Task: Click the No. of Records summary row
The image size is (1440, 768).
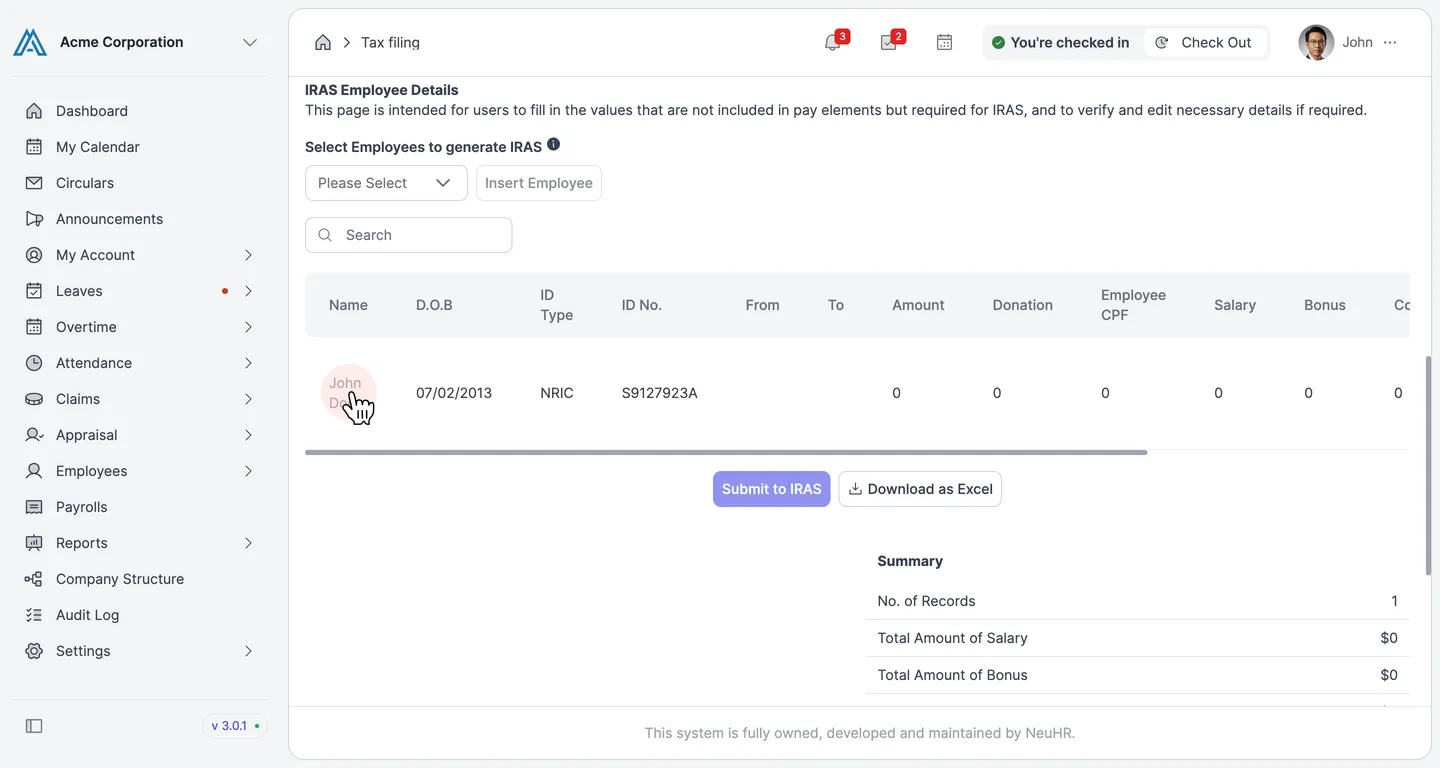Action: [1138, 601]
